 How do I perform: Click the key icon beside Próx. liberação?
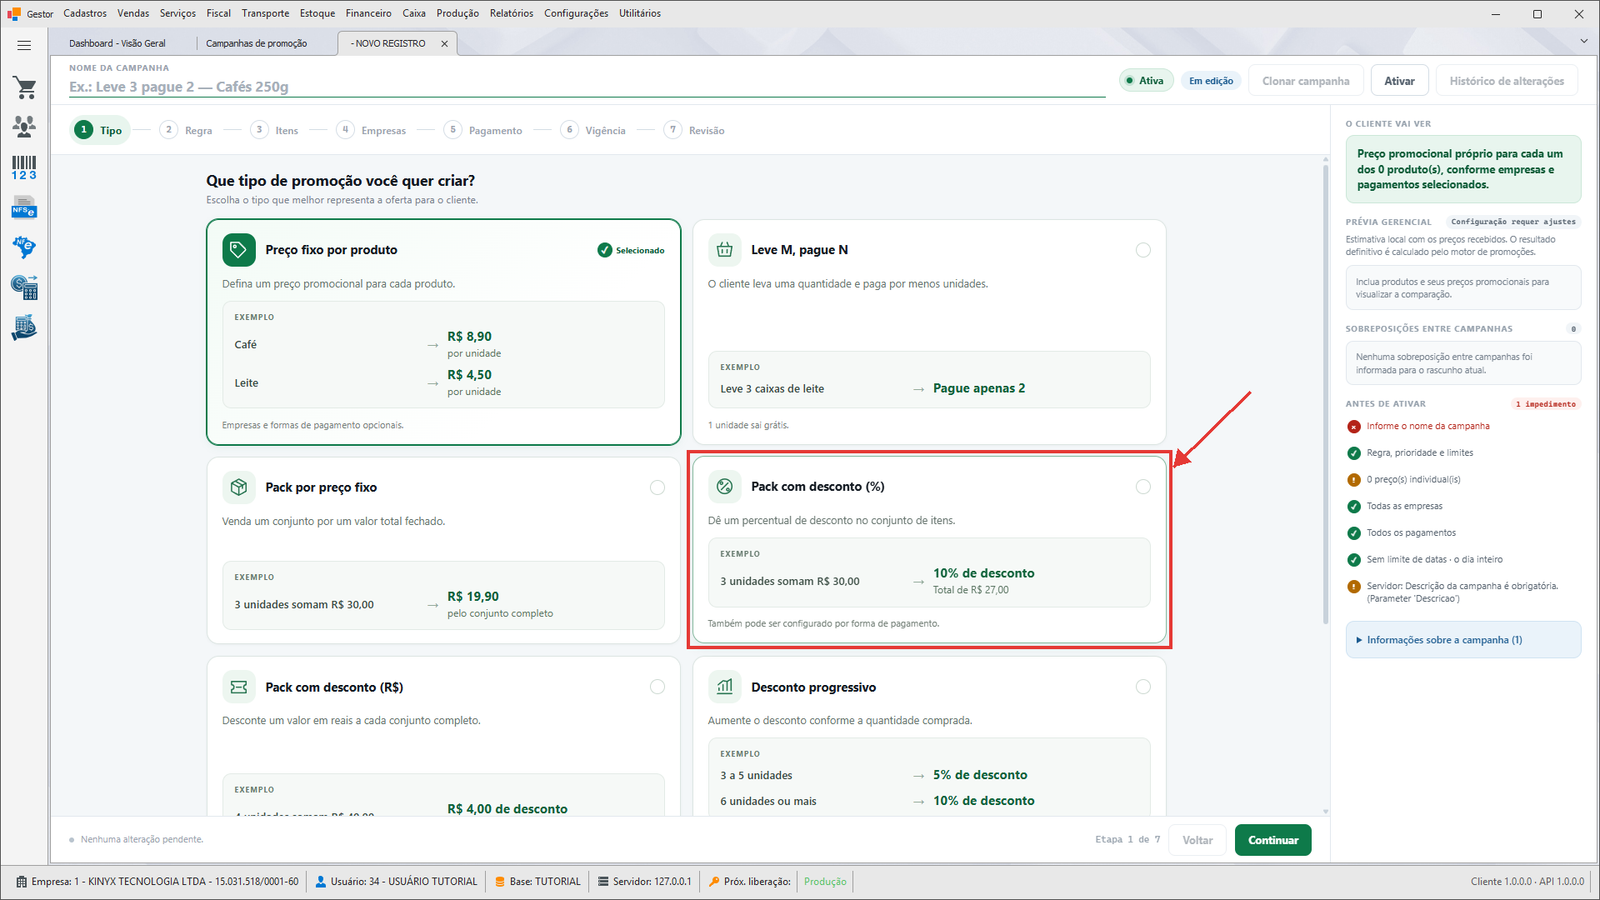click(714, 882)
